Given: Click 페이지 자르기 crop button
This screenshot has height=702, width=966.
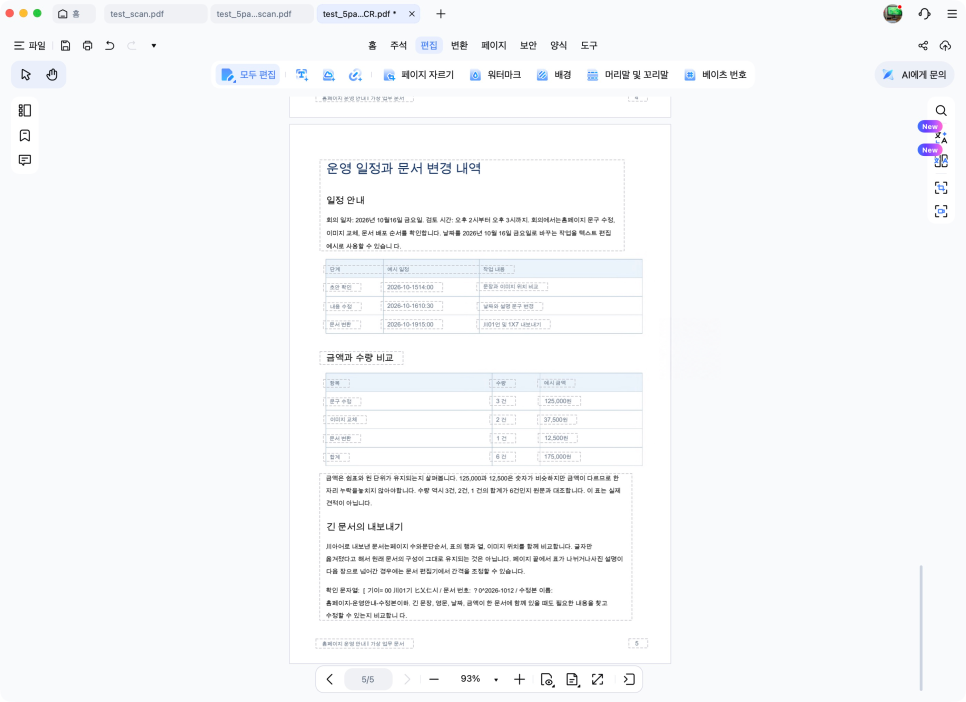Looking at the screenshot, I should 418,75.
